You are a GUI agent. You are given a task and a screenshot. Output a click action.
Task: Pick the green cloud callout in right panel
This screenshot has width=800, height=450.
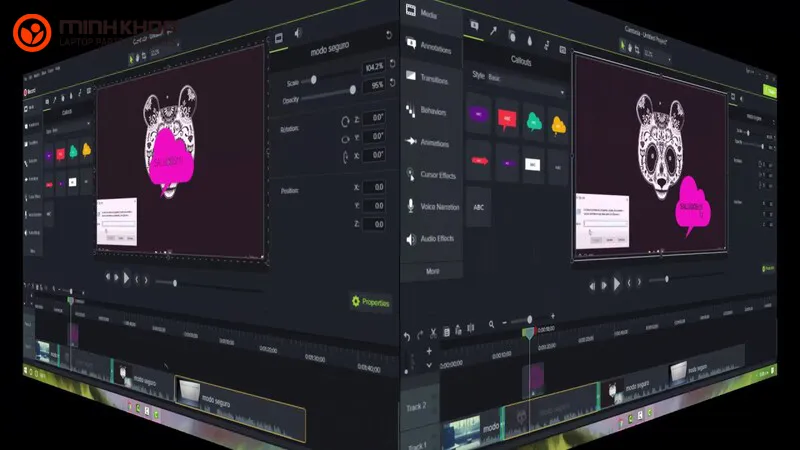tap(533, 120)
